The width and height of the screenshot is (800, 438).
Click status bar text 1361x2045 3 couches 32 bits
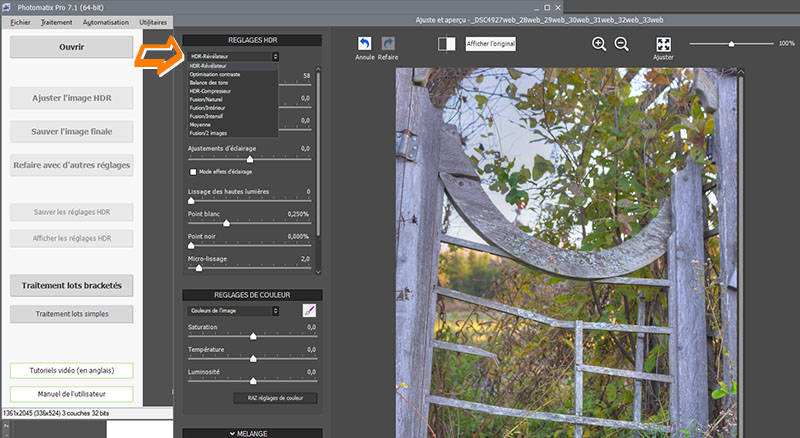(x=56, y=413)
